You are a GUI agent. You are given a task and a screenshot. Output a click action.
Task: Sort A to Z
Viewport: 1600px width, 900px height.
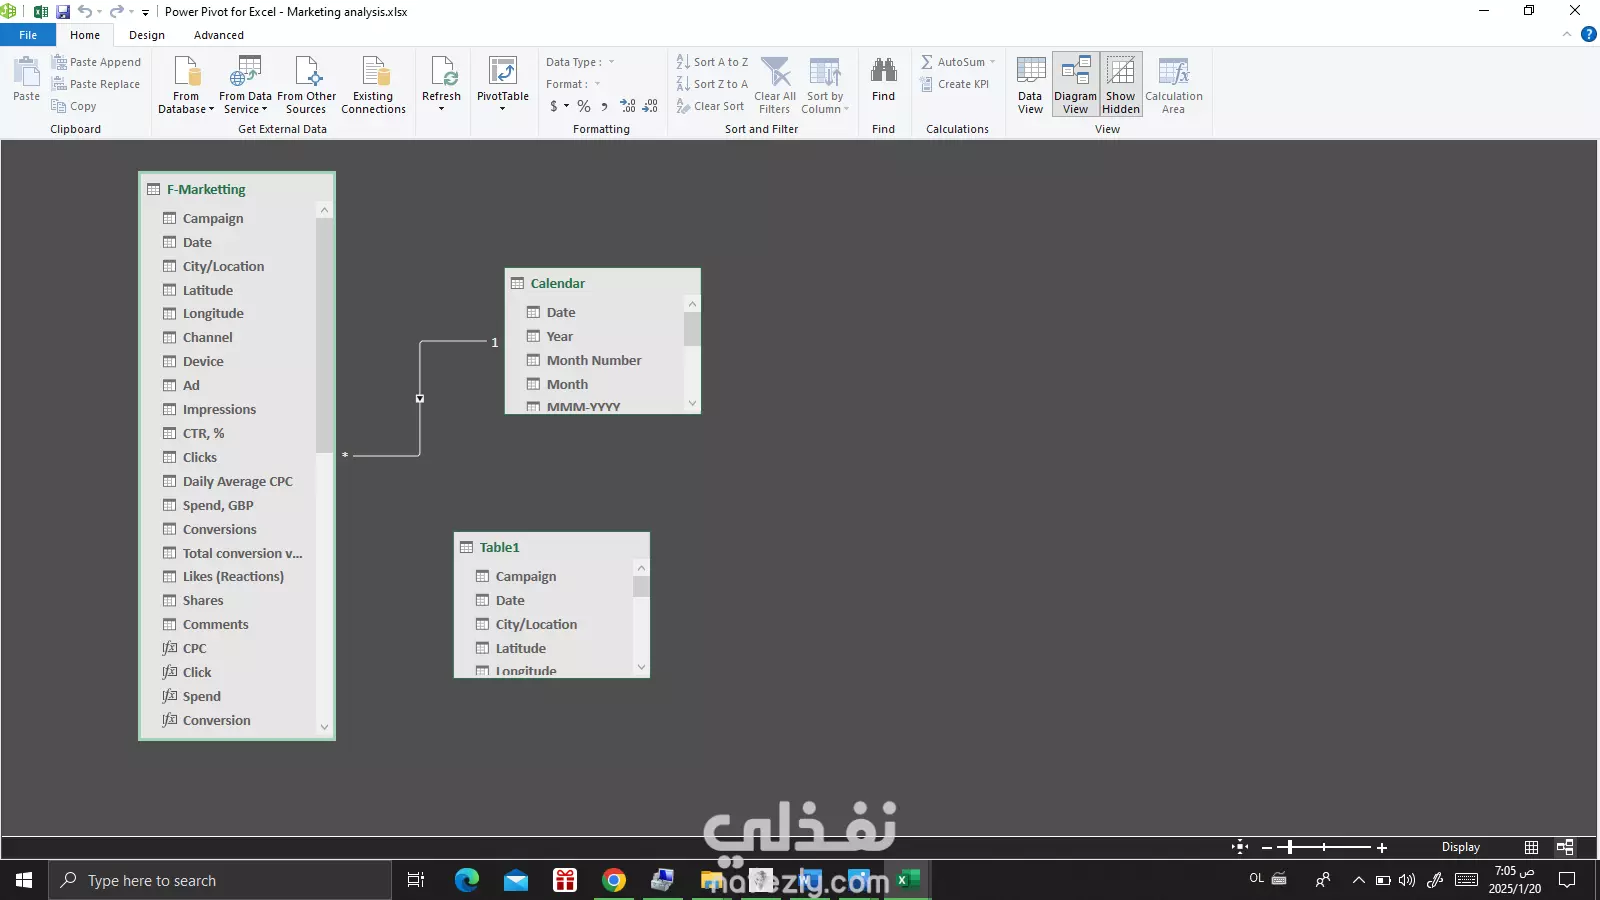pos(712,62)
